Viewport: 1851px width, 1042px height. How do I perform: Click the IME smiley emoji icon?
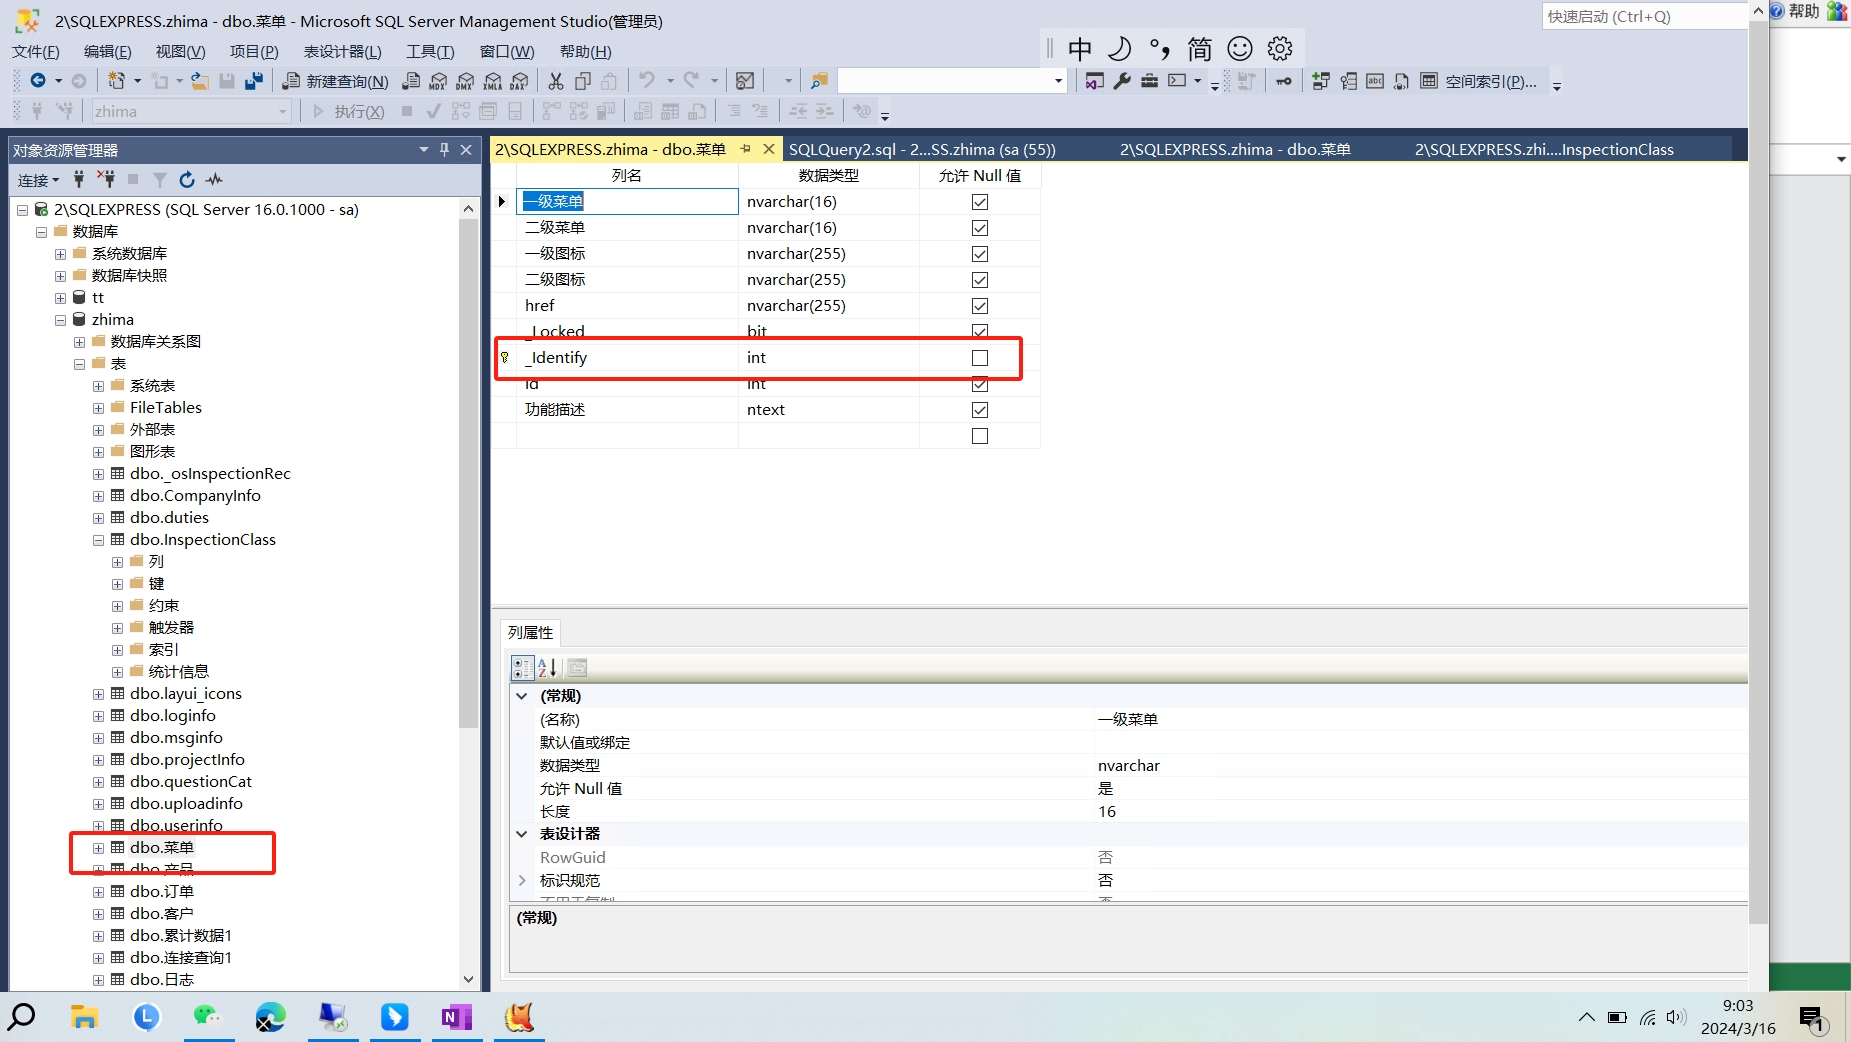(x=1240, y=49)
